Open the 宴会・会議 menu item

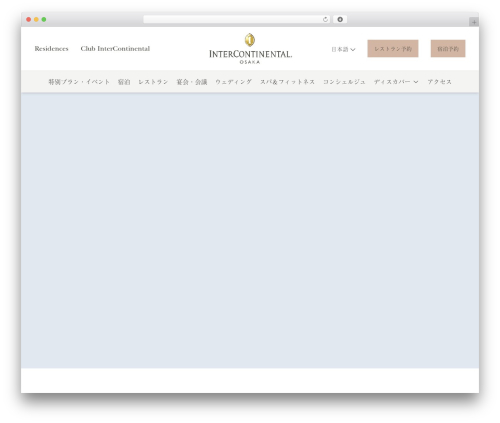click(x=192, y=82)
